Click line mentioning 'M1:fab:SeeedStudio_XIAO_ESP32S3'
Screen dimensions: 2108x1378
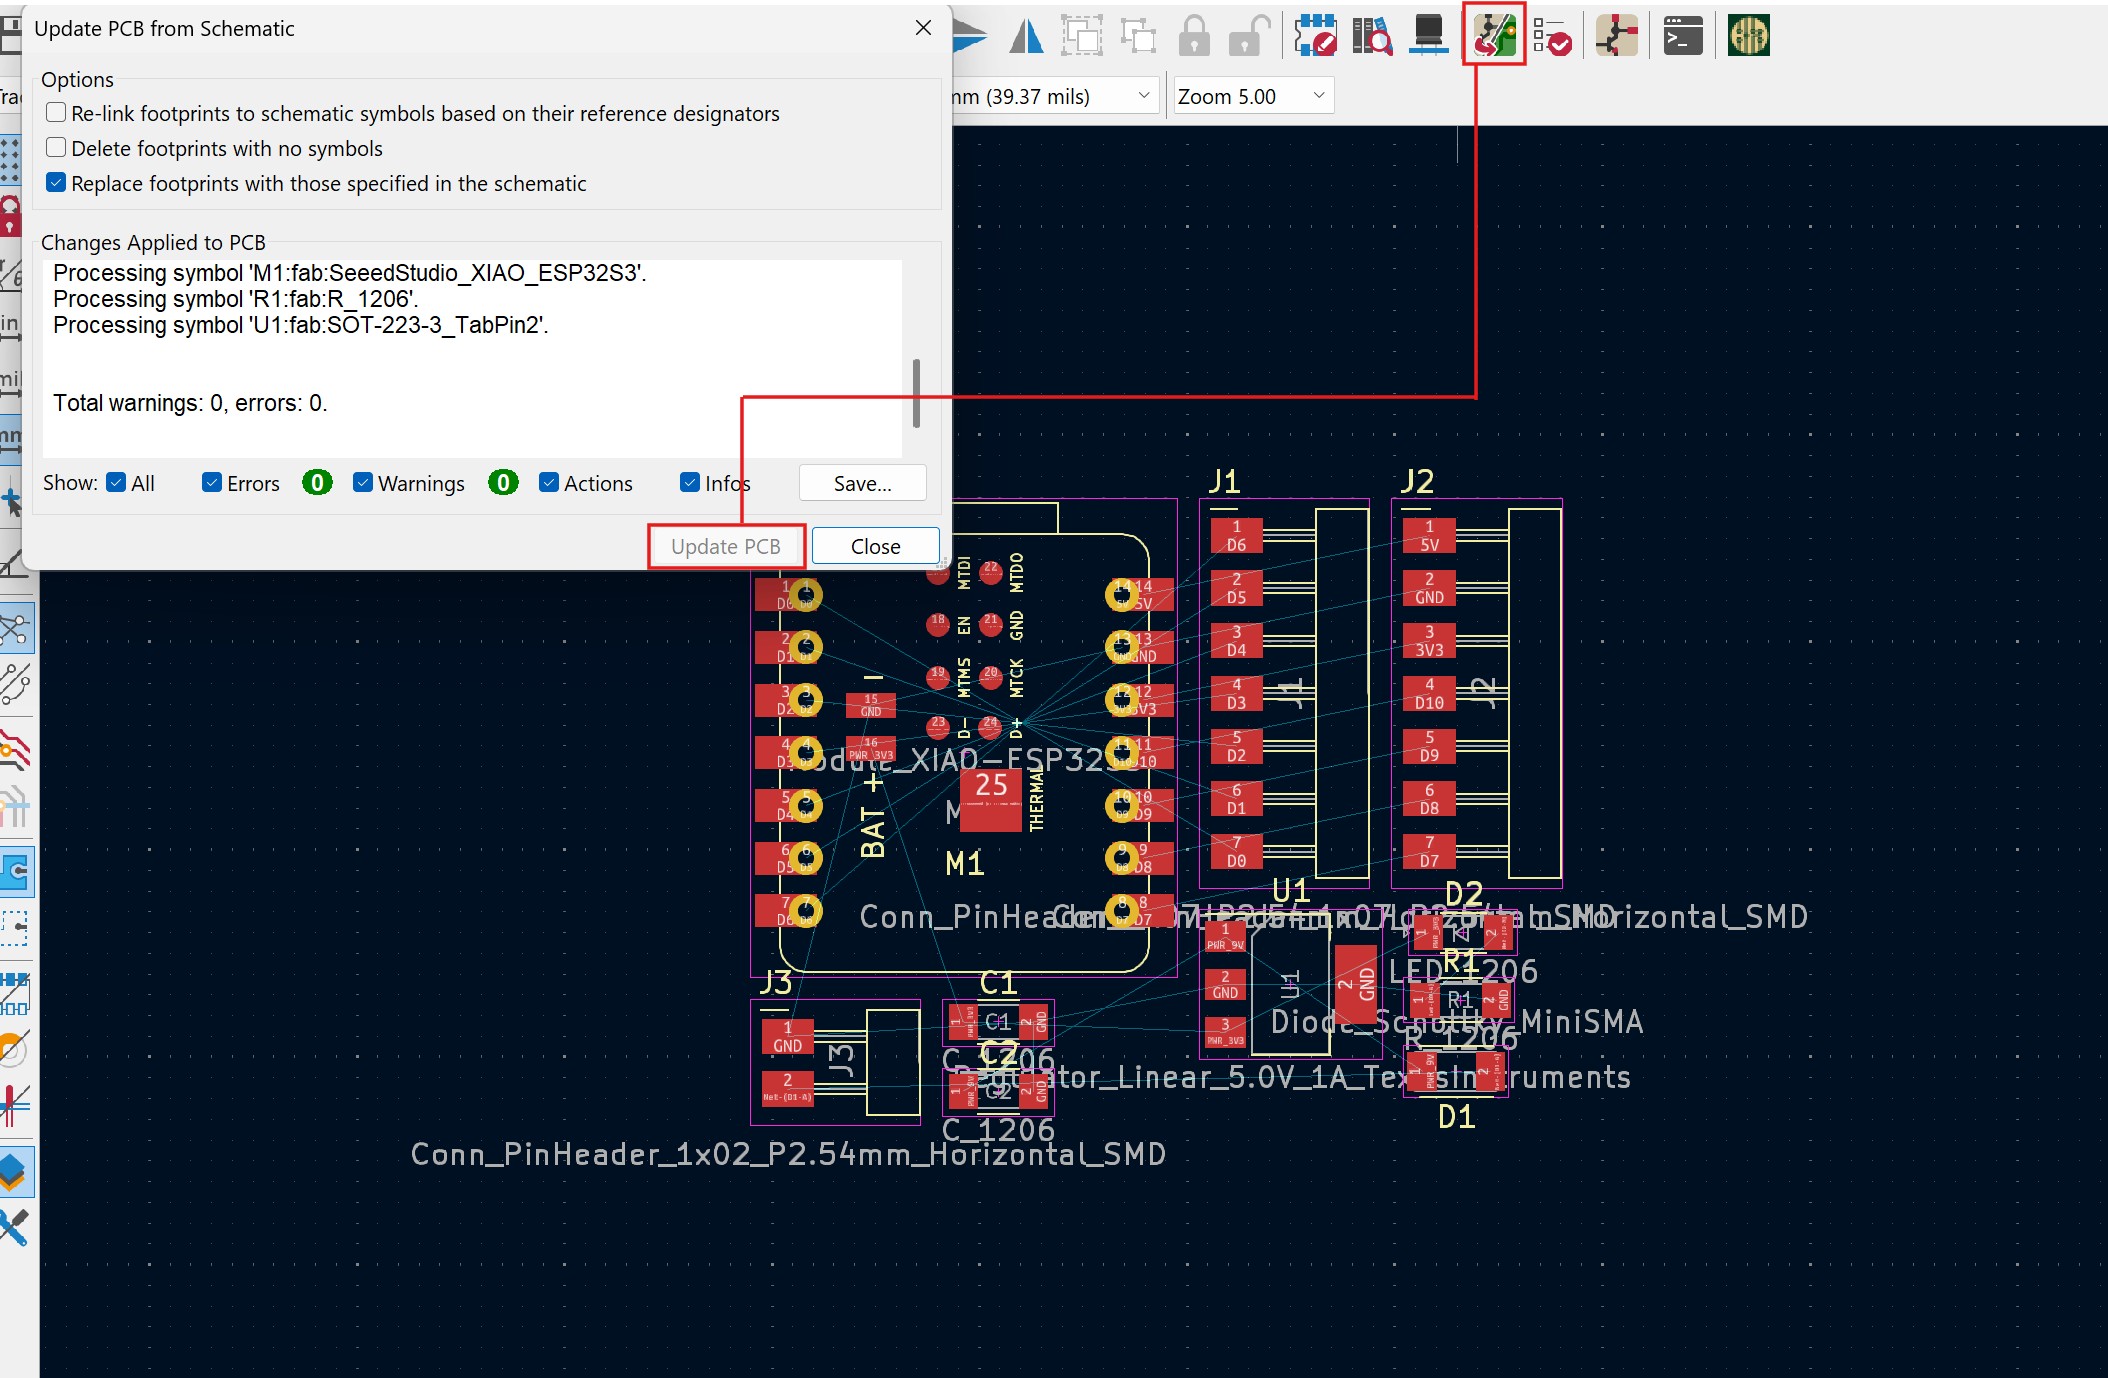[x=350, y=273]
